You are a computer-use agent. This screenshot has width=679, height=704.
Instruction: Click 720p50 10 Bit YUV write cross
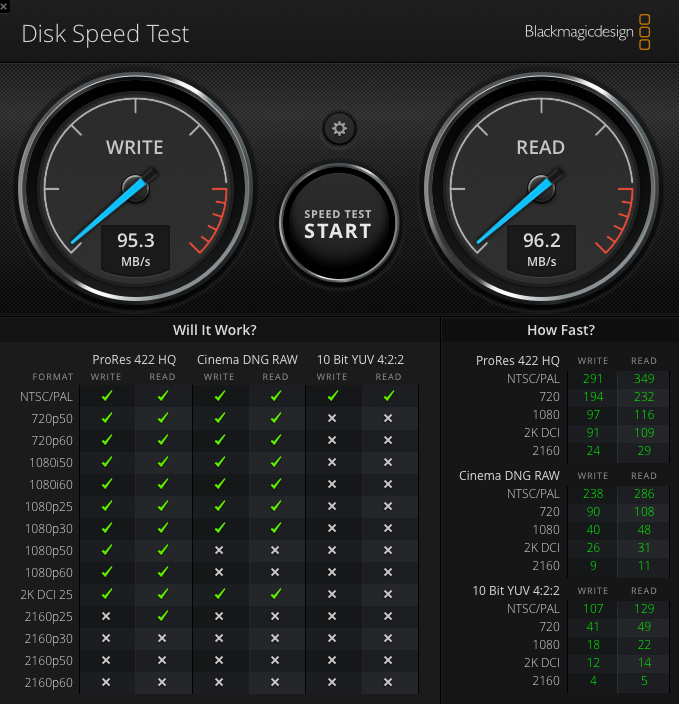point(332,418)
